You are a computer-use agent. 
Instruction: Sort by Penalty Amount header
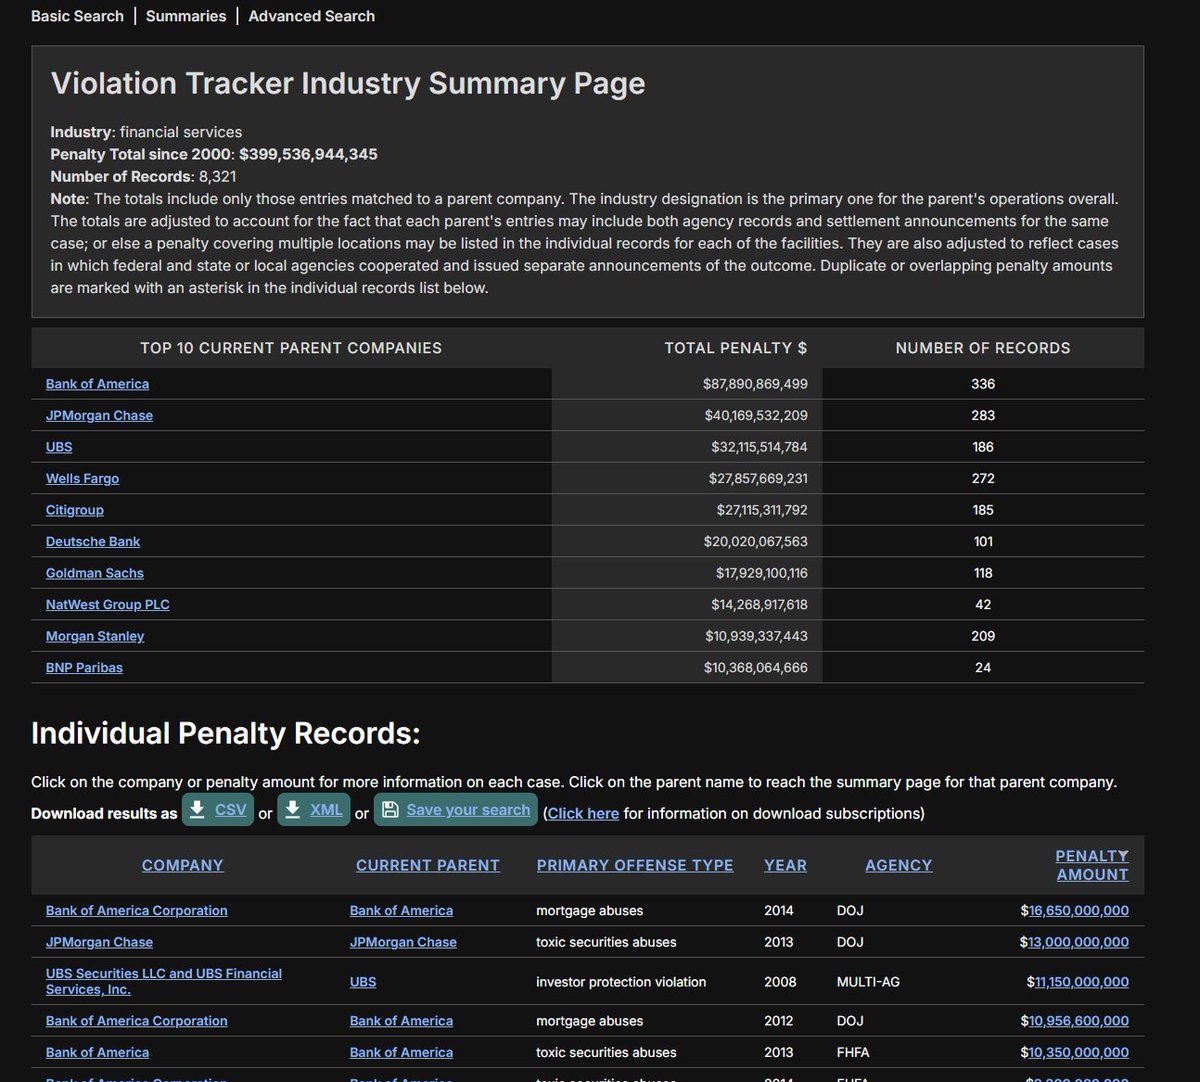[x=1092, y=865]
